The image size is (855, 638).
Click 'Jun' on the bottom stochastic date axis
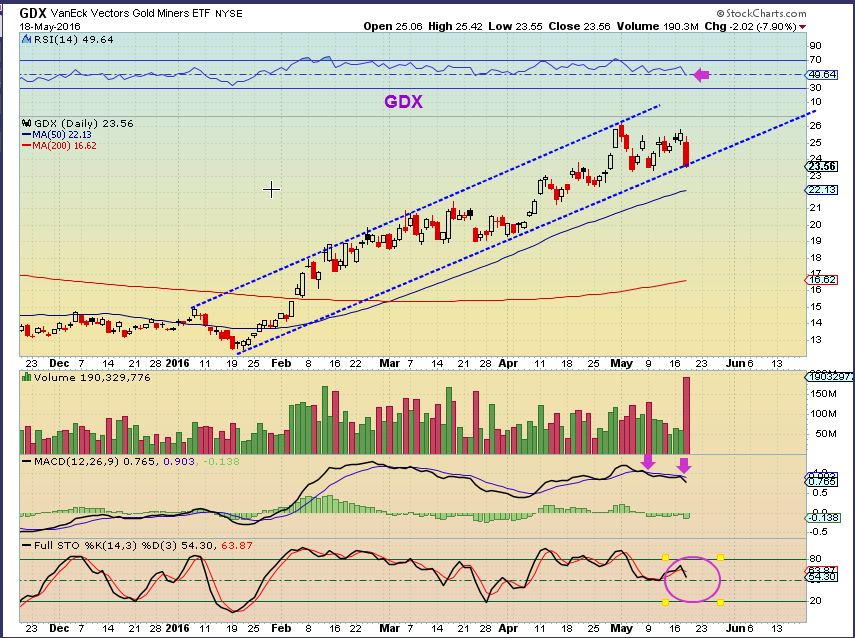(x=735, y=628)
